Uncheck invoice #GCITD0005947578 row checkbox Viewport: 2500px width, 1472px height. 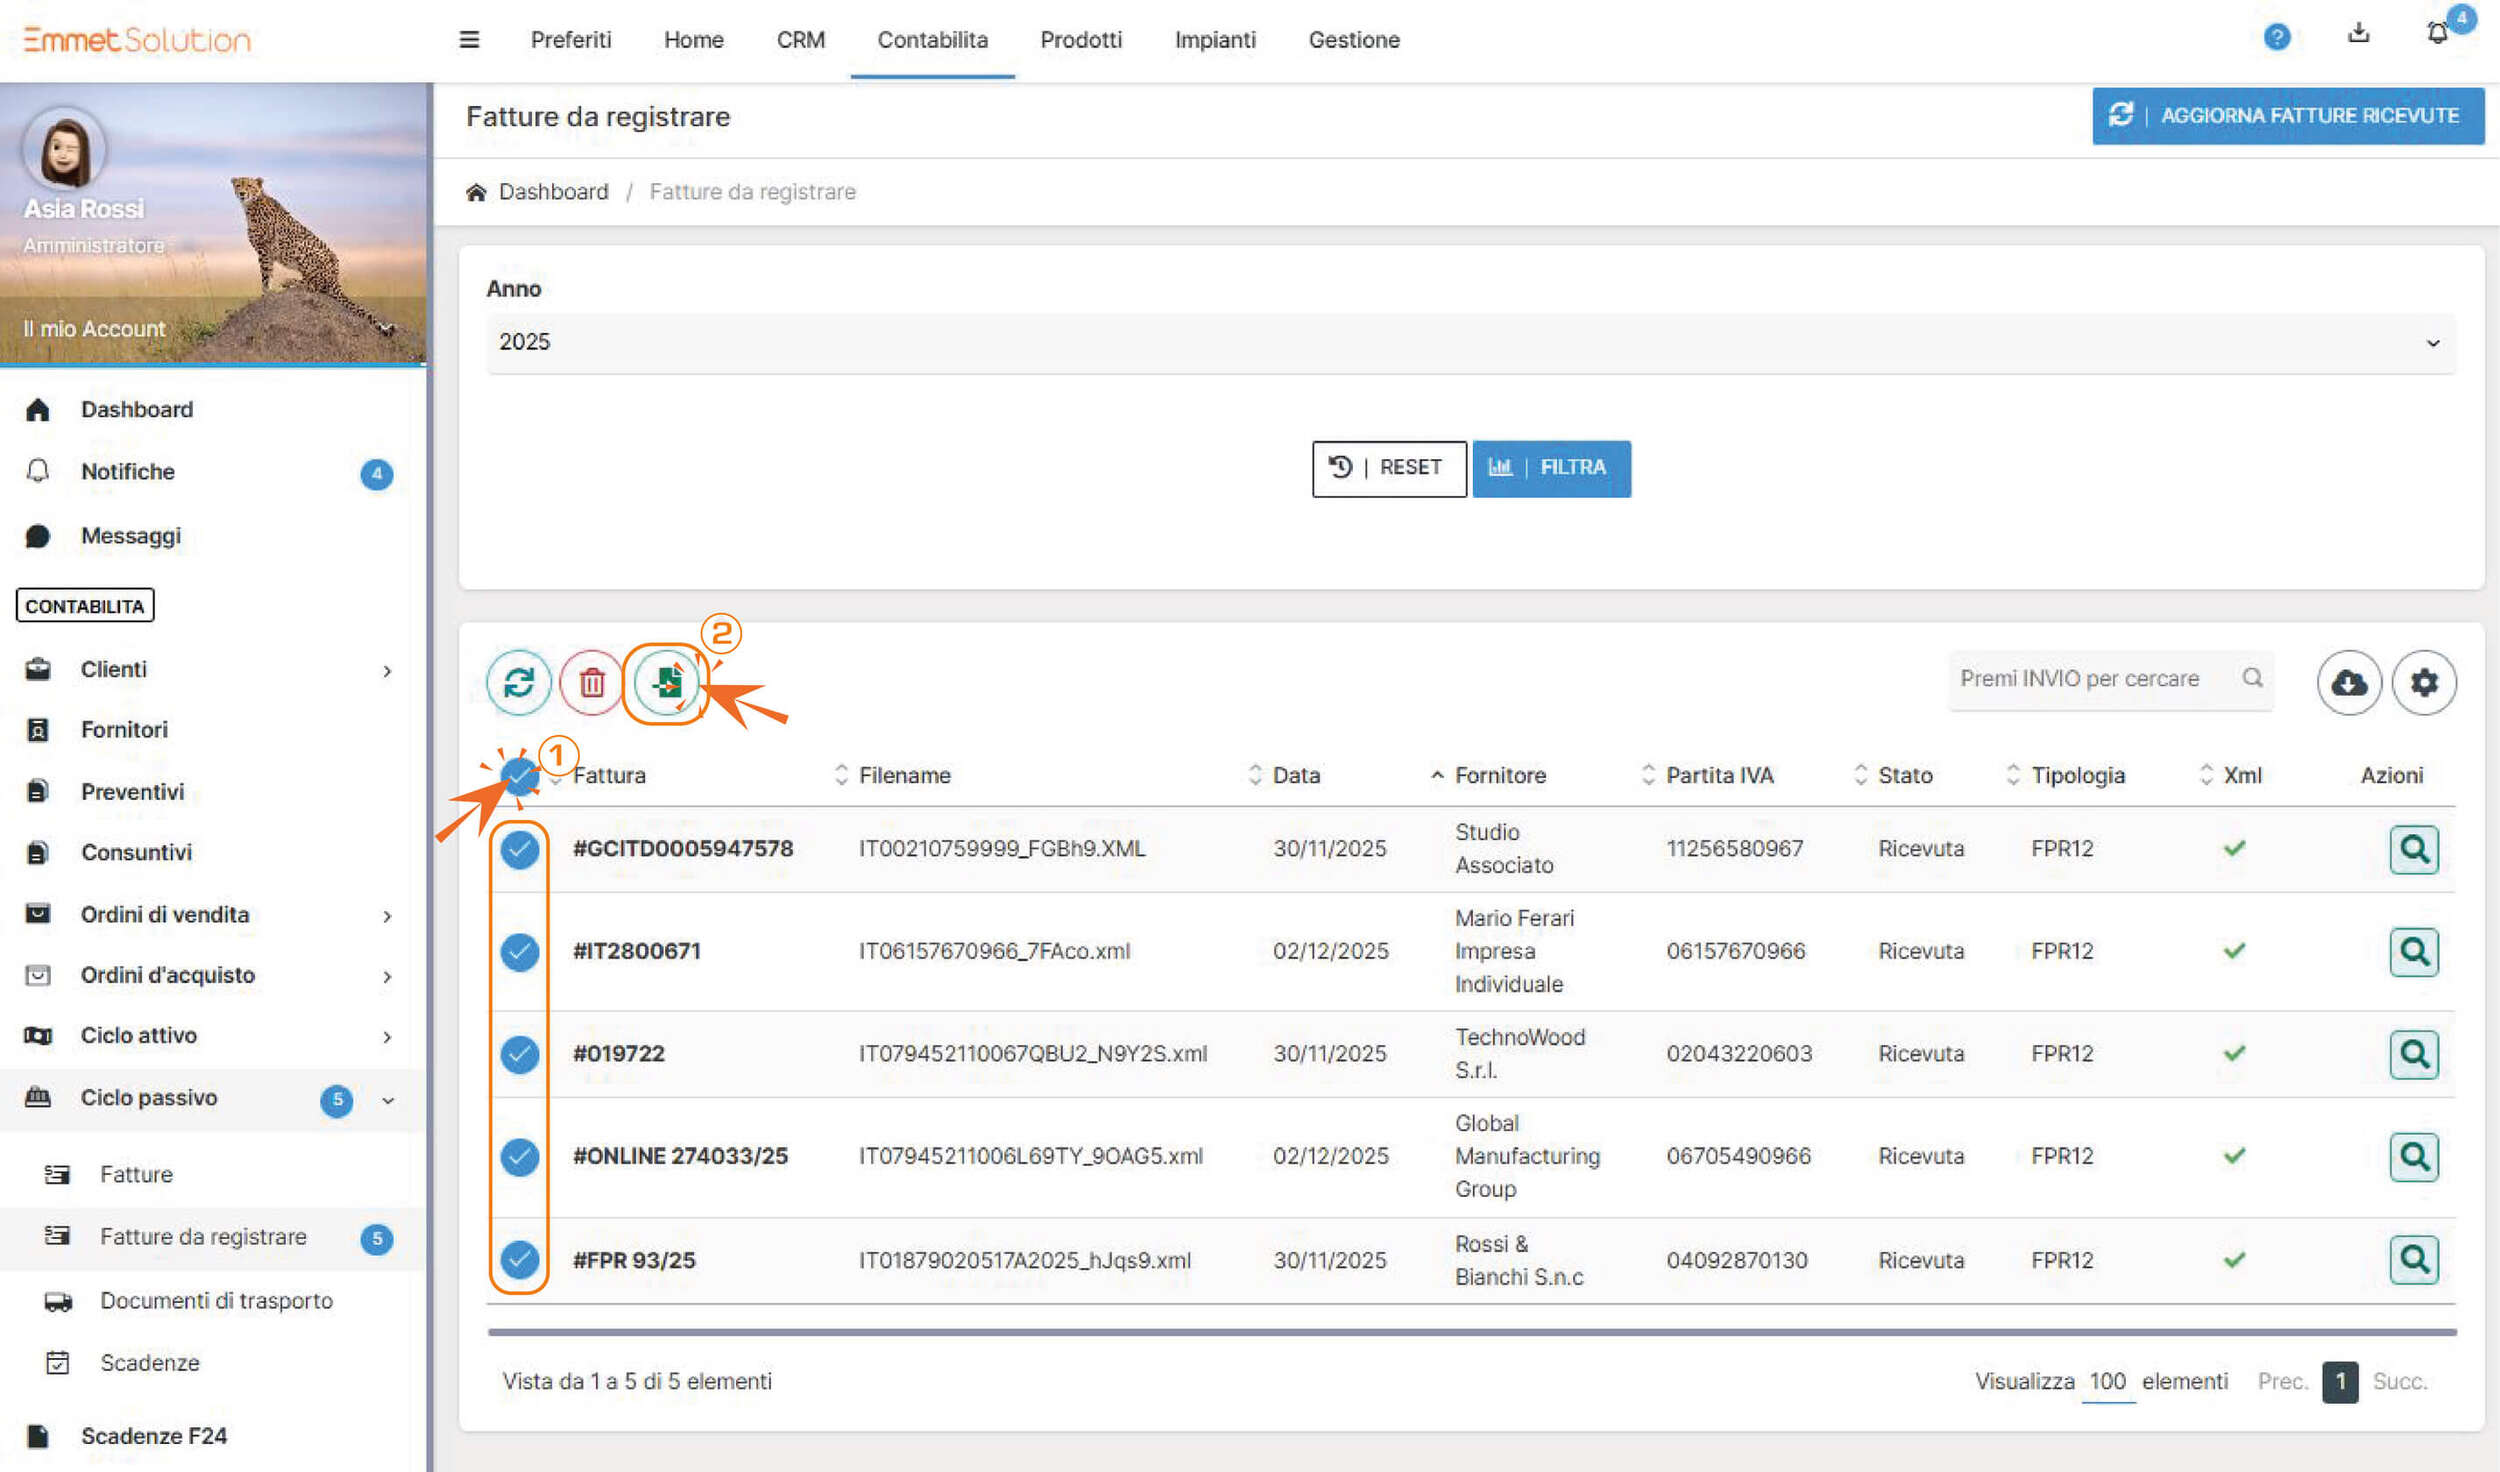(520, 849)
